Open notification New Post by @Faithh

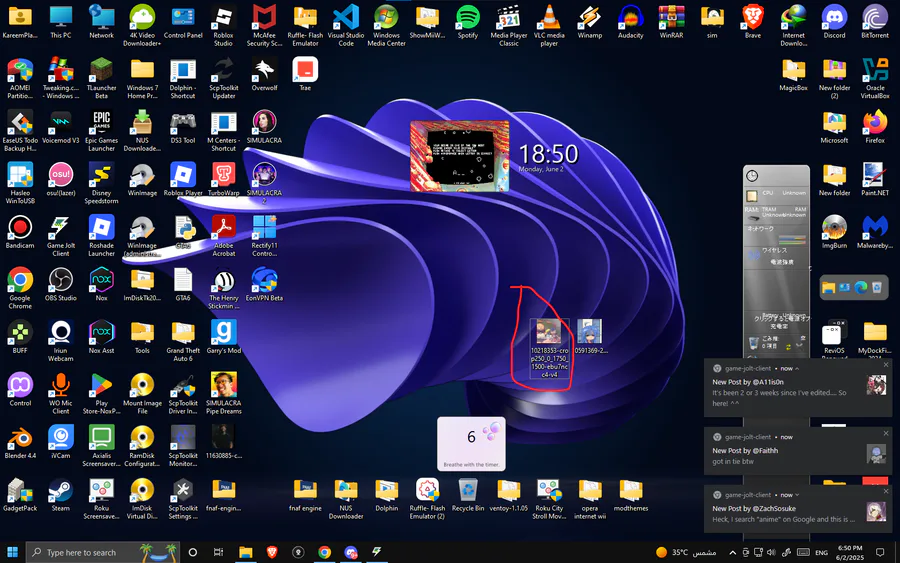[x=798, y=451]
